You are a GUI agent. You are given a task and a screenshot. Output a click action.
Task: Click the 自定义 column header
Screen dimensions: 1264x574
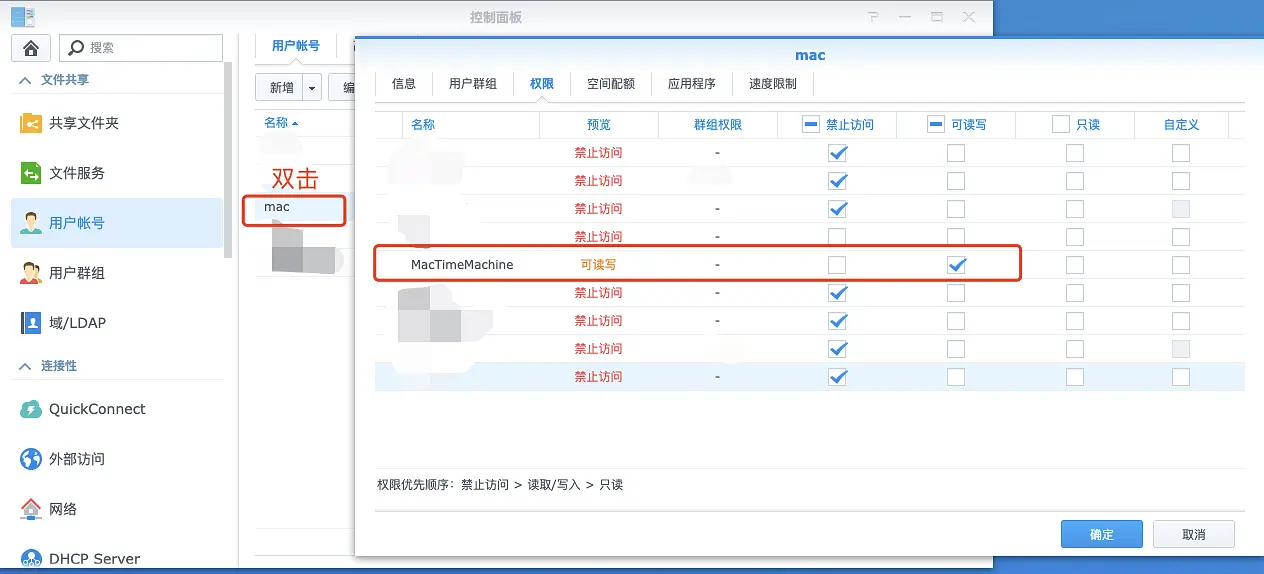pyautogui.click(x=1181, y=125)
